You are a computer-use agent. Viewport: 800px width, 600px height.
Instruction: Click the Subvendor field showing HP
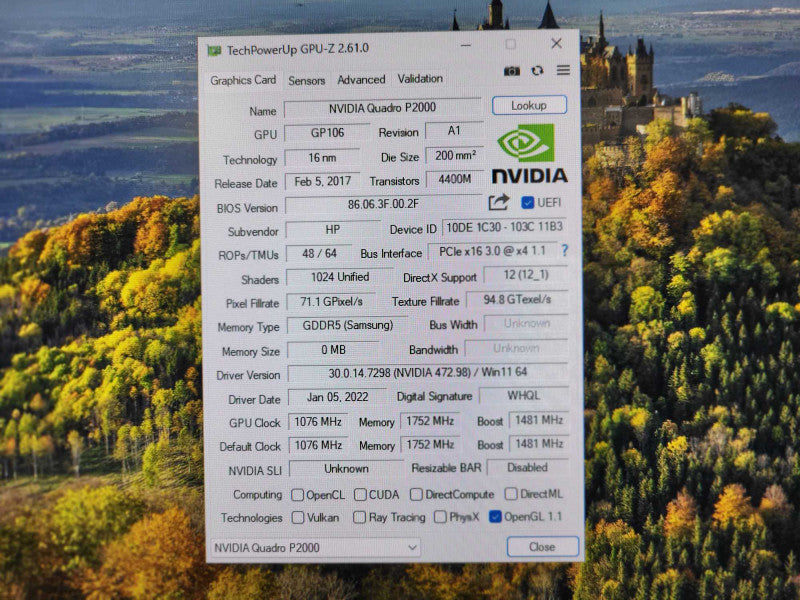click(x=333, y=230)
